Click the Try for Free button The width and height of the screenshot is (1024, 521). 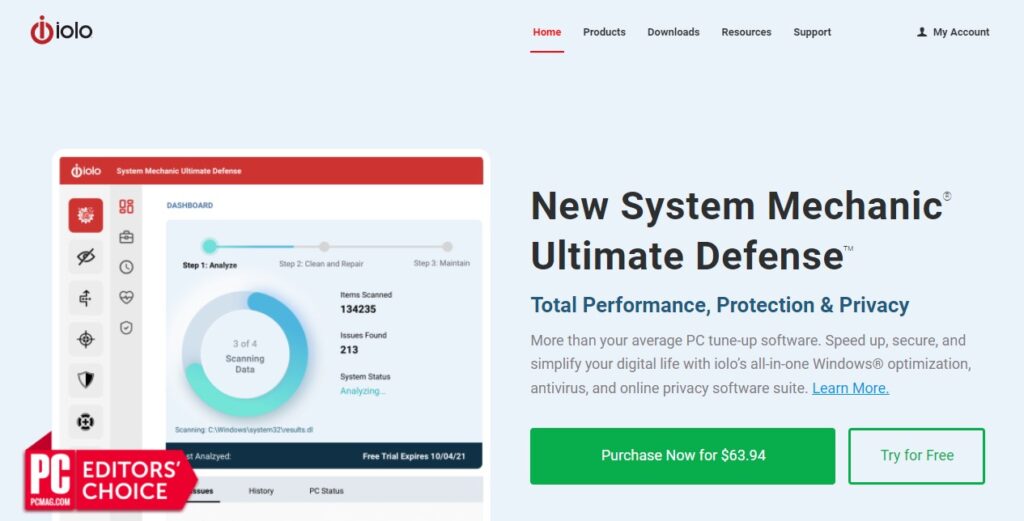[x=916, y=456]
